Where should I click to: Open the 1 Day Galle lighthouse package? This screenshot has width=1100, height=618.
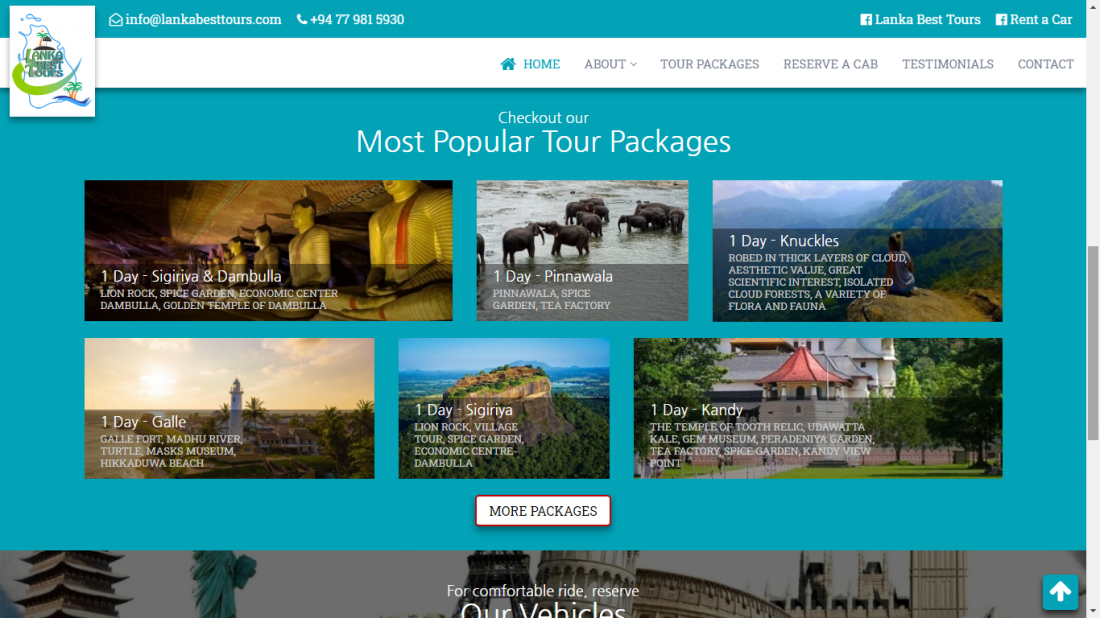(x=229, y=408)
